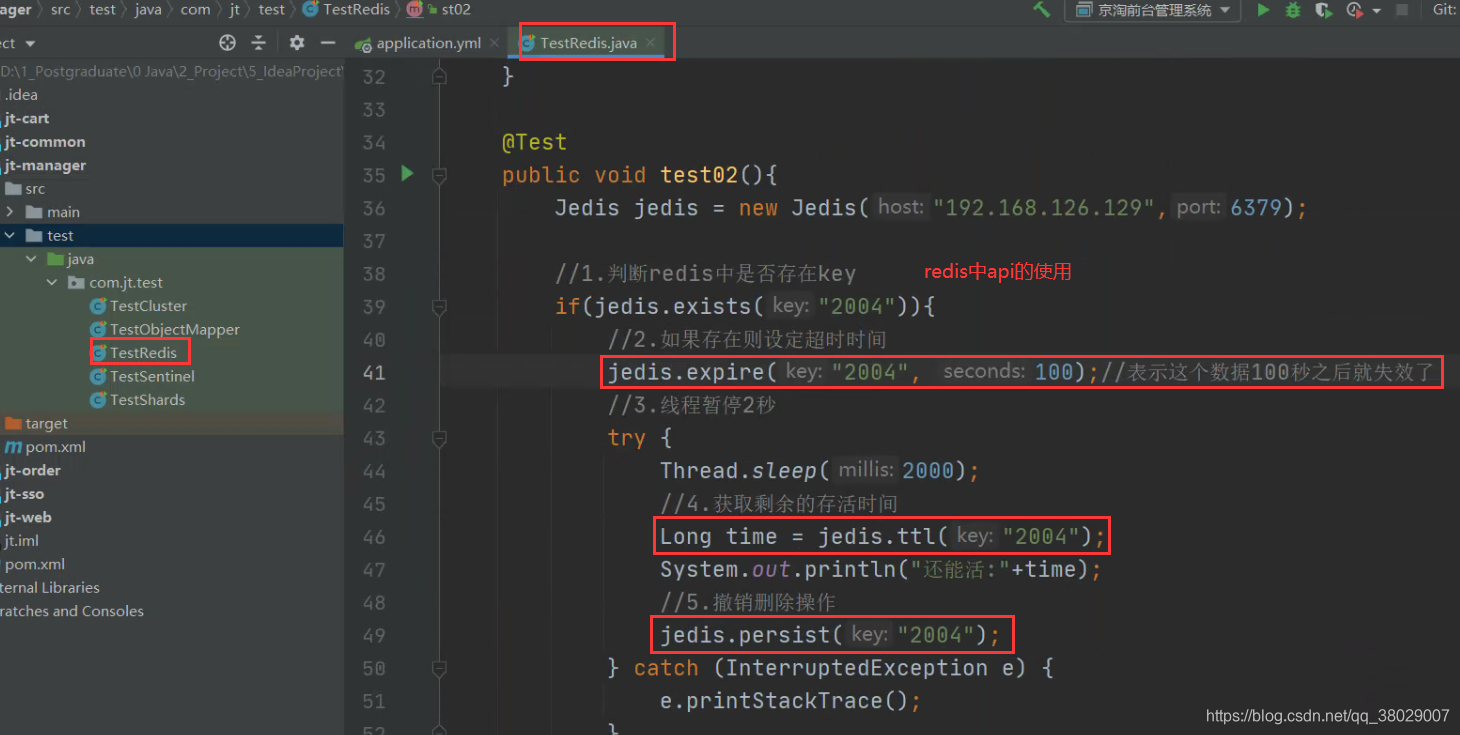This screenshot has width=1460, height=735.
Task: Run the selected configuration with green play
Action: (1264, 10)
